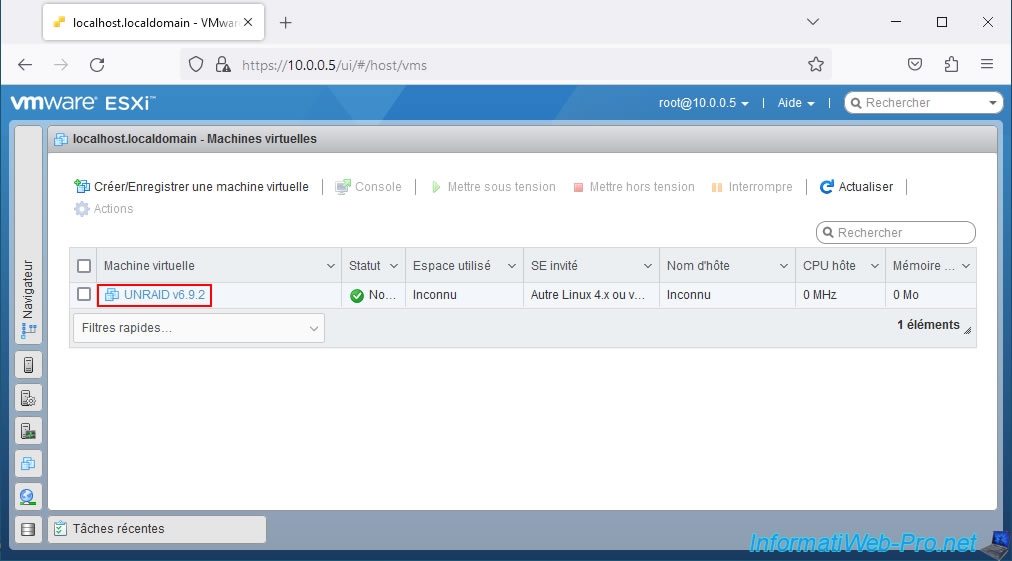Expand the Tâches récentes panel
This screenshot has width=1012, height=561.
[156, 529]
